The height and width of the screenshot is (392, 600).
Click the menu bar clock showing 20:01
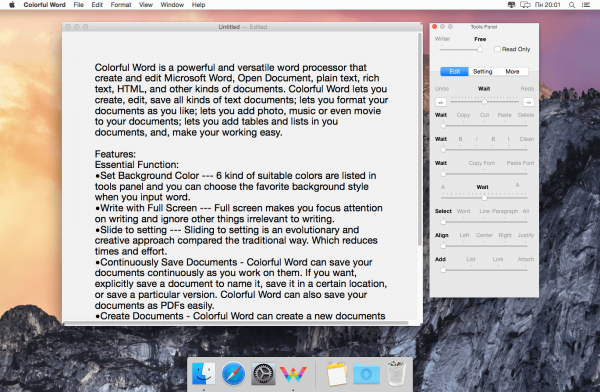pyautogui.click(x=547, y=5)
